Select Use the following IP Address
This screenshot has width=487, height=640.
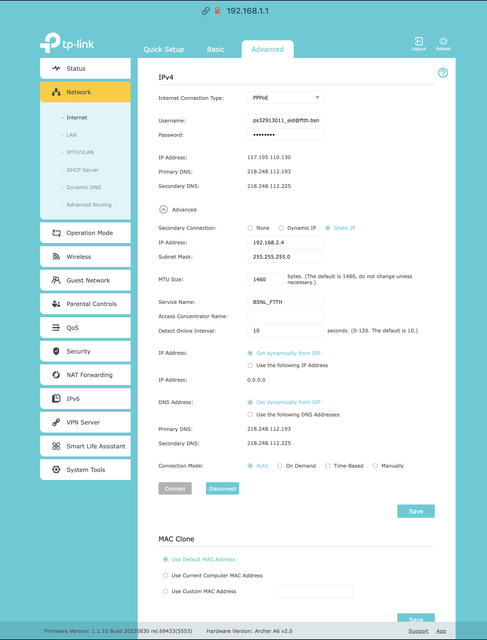click(250, 365)
